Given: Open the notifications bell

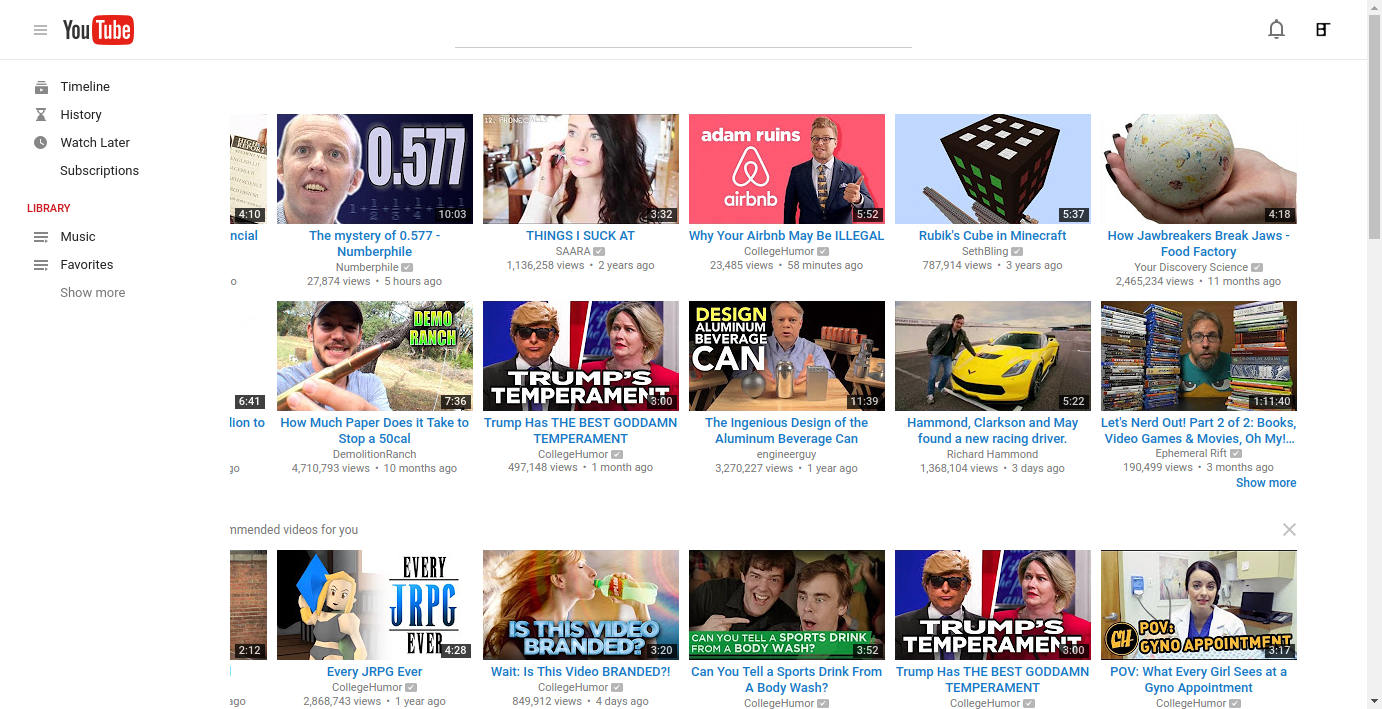Looking at the screenshot, I should 1276,30.
